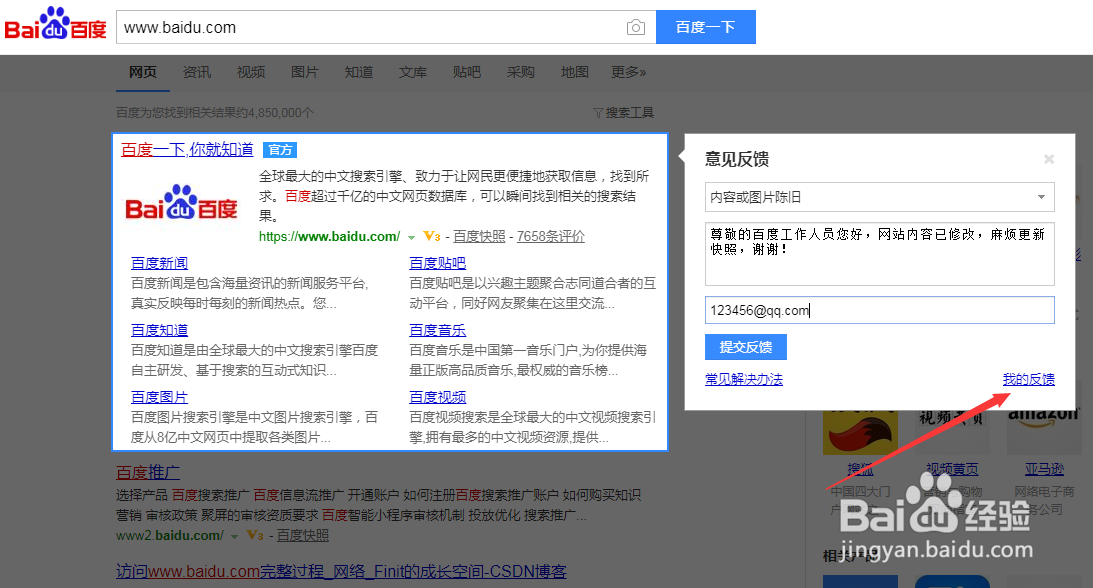The height and width of the screenshot is (588, 1093).
Task: Click the email field with 123456@qq.com
Action: tap(879, 310)
